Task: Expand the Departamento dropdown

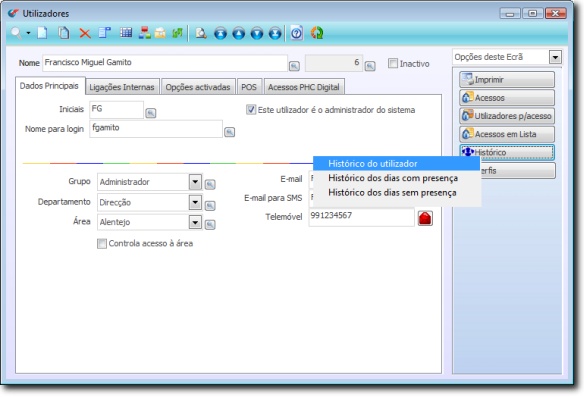Action: (x=195, y=203)
